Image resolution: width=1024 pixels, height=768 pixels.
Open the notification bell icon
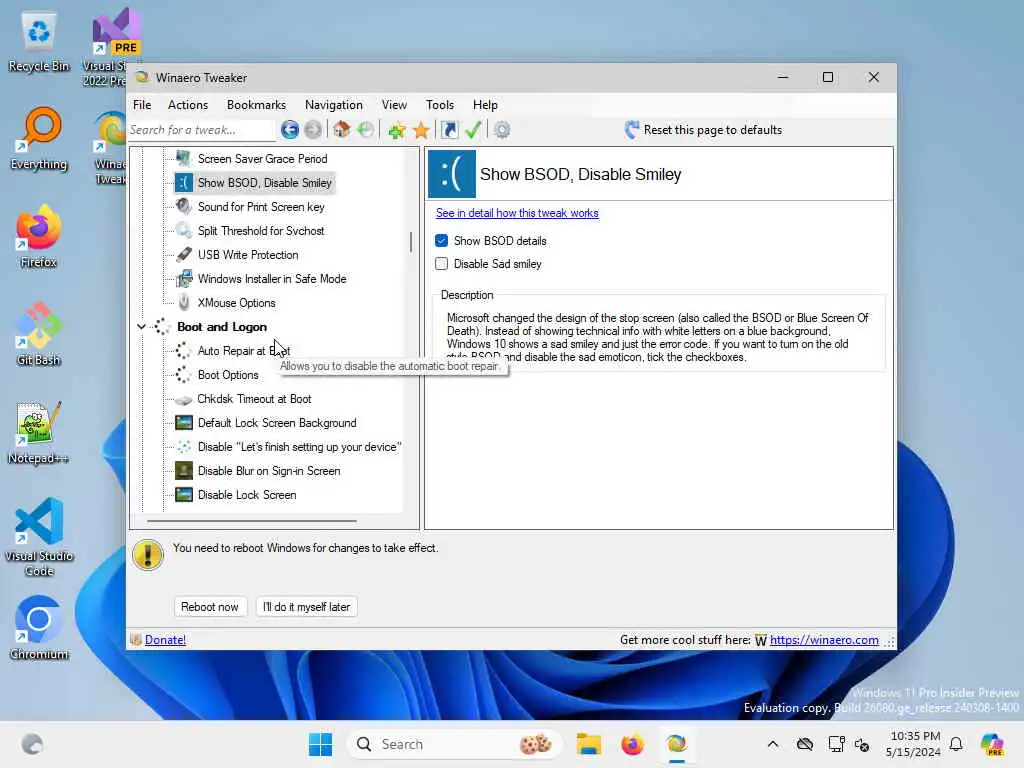(956, 744)
